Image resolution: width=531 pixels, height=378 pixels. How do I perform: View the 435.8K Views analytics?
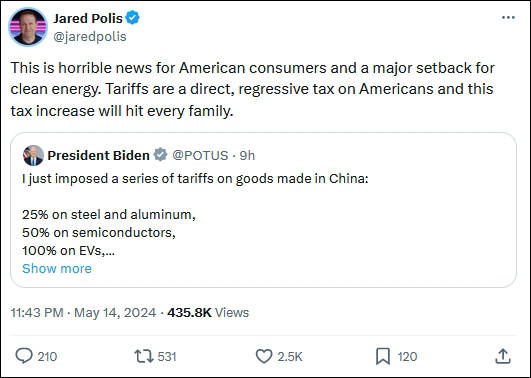208,312
